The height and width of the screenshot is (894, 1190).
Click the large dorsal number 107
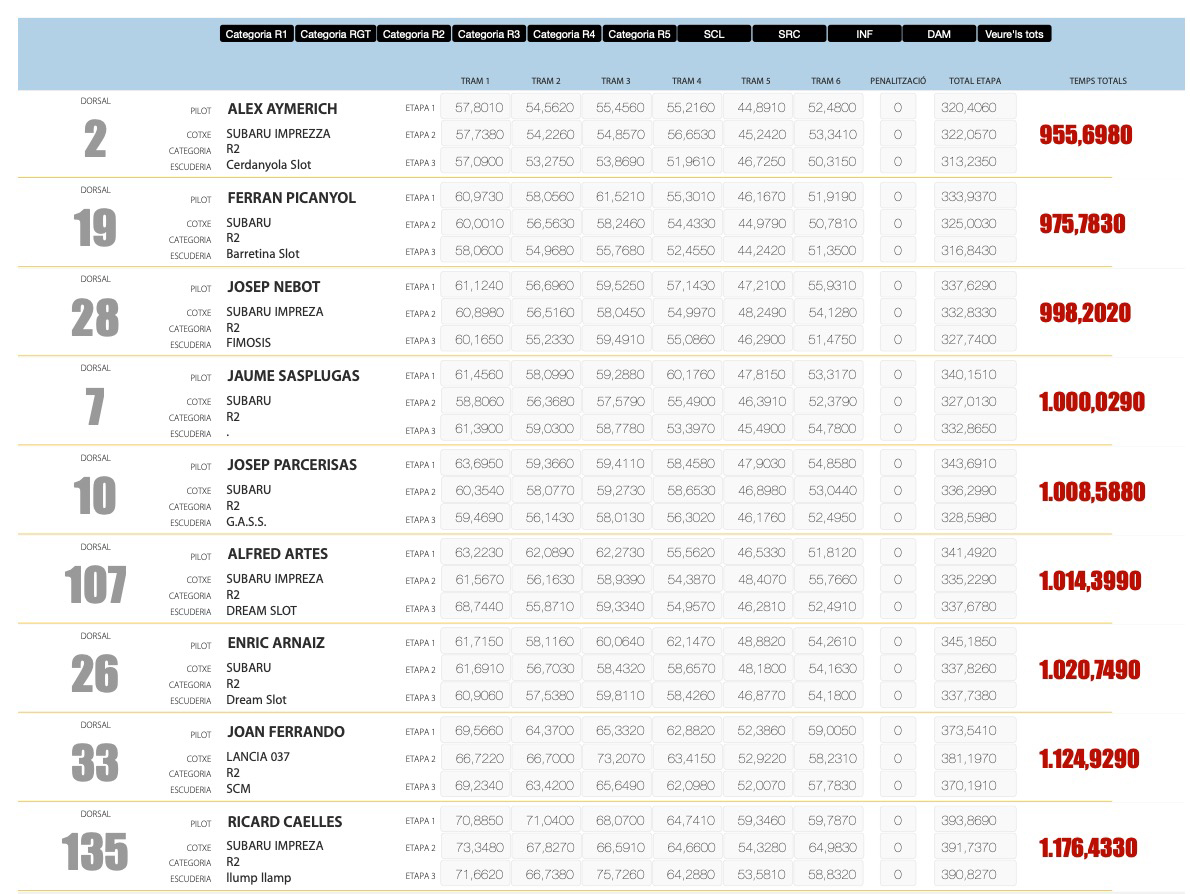pyautogui.click(x=96, y=585)
